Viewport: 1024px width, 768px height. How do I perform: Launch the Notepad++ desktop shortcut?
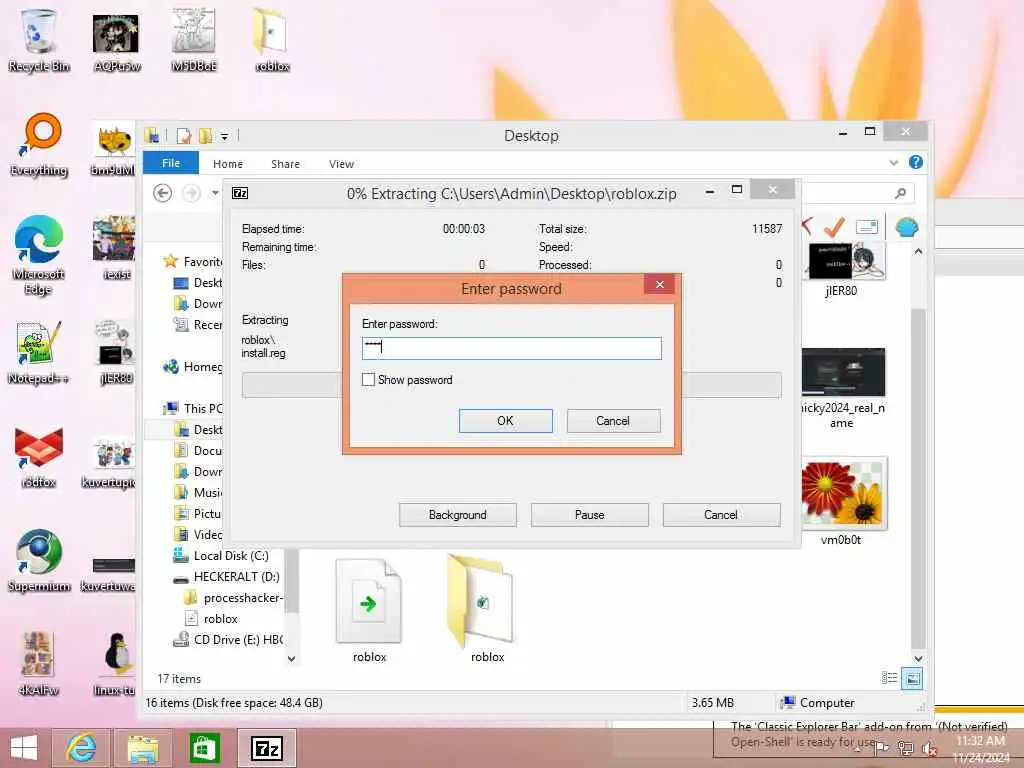point(38,353)
